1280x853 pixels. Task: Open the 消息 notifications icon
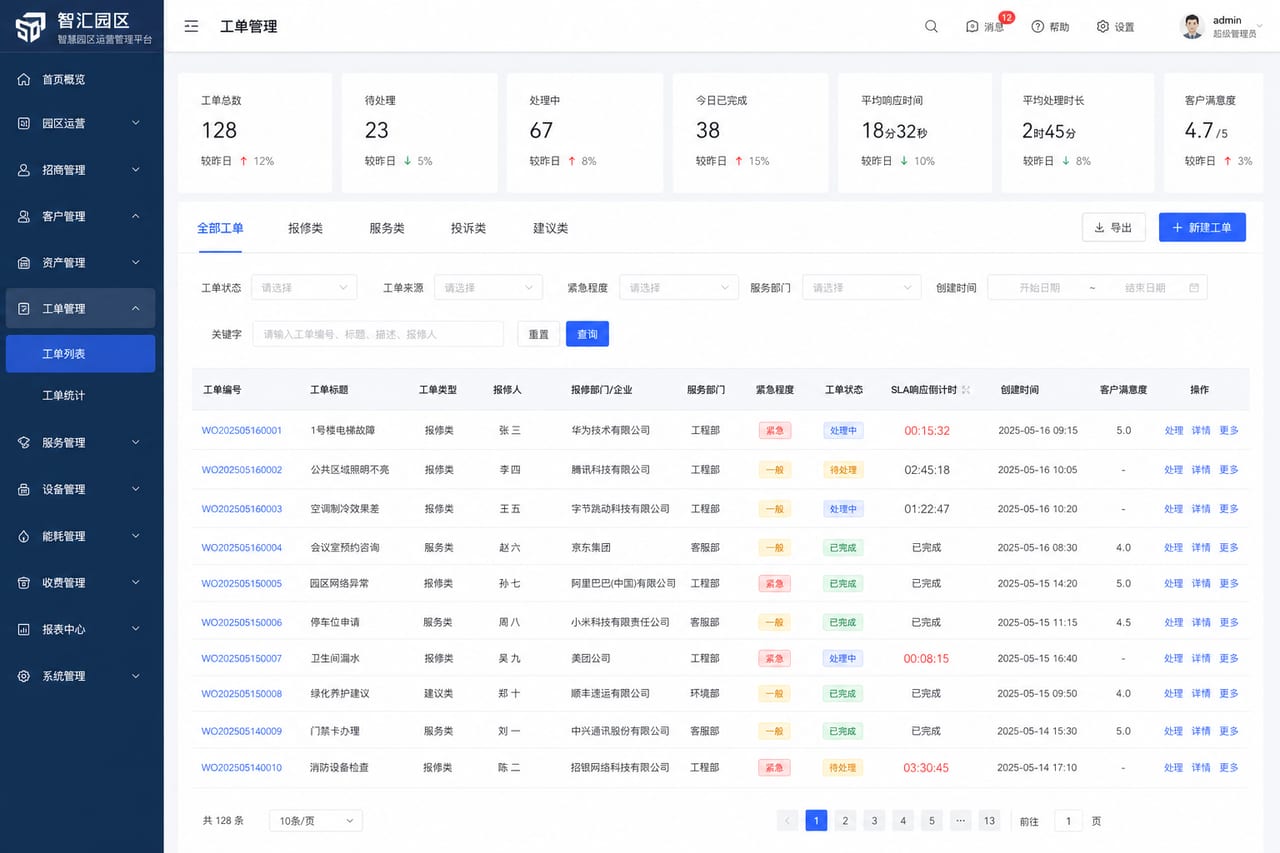click(x=972, y=27)
